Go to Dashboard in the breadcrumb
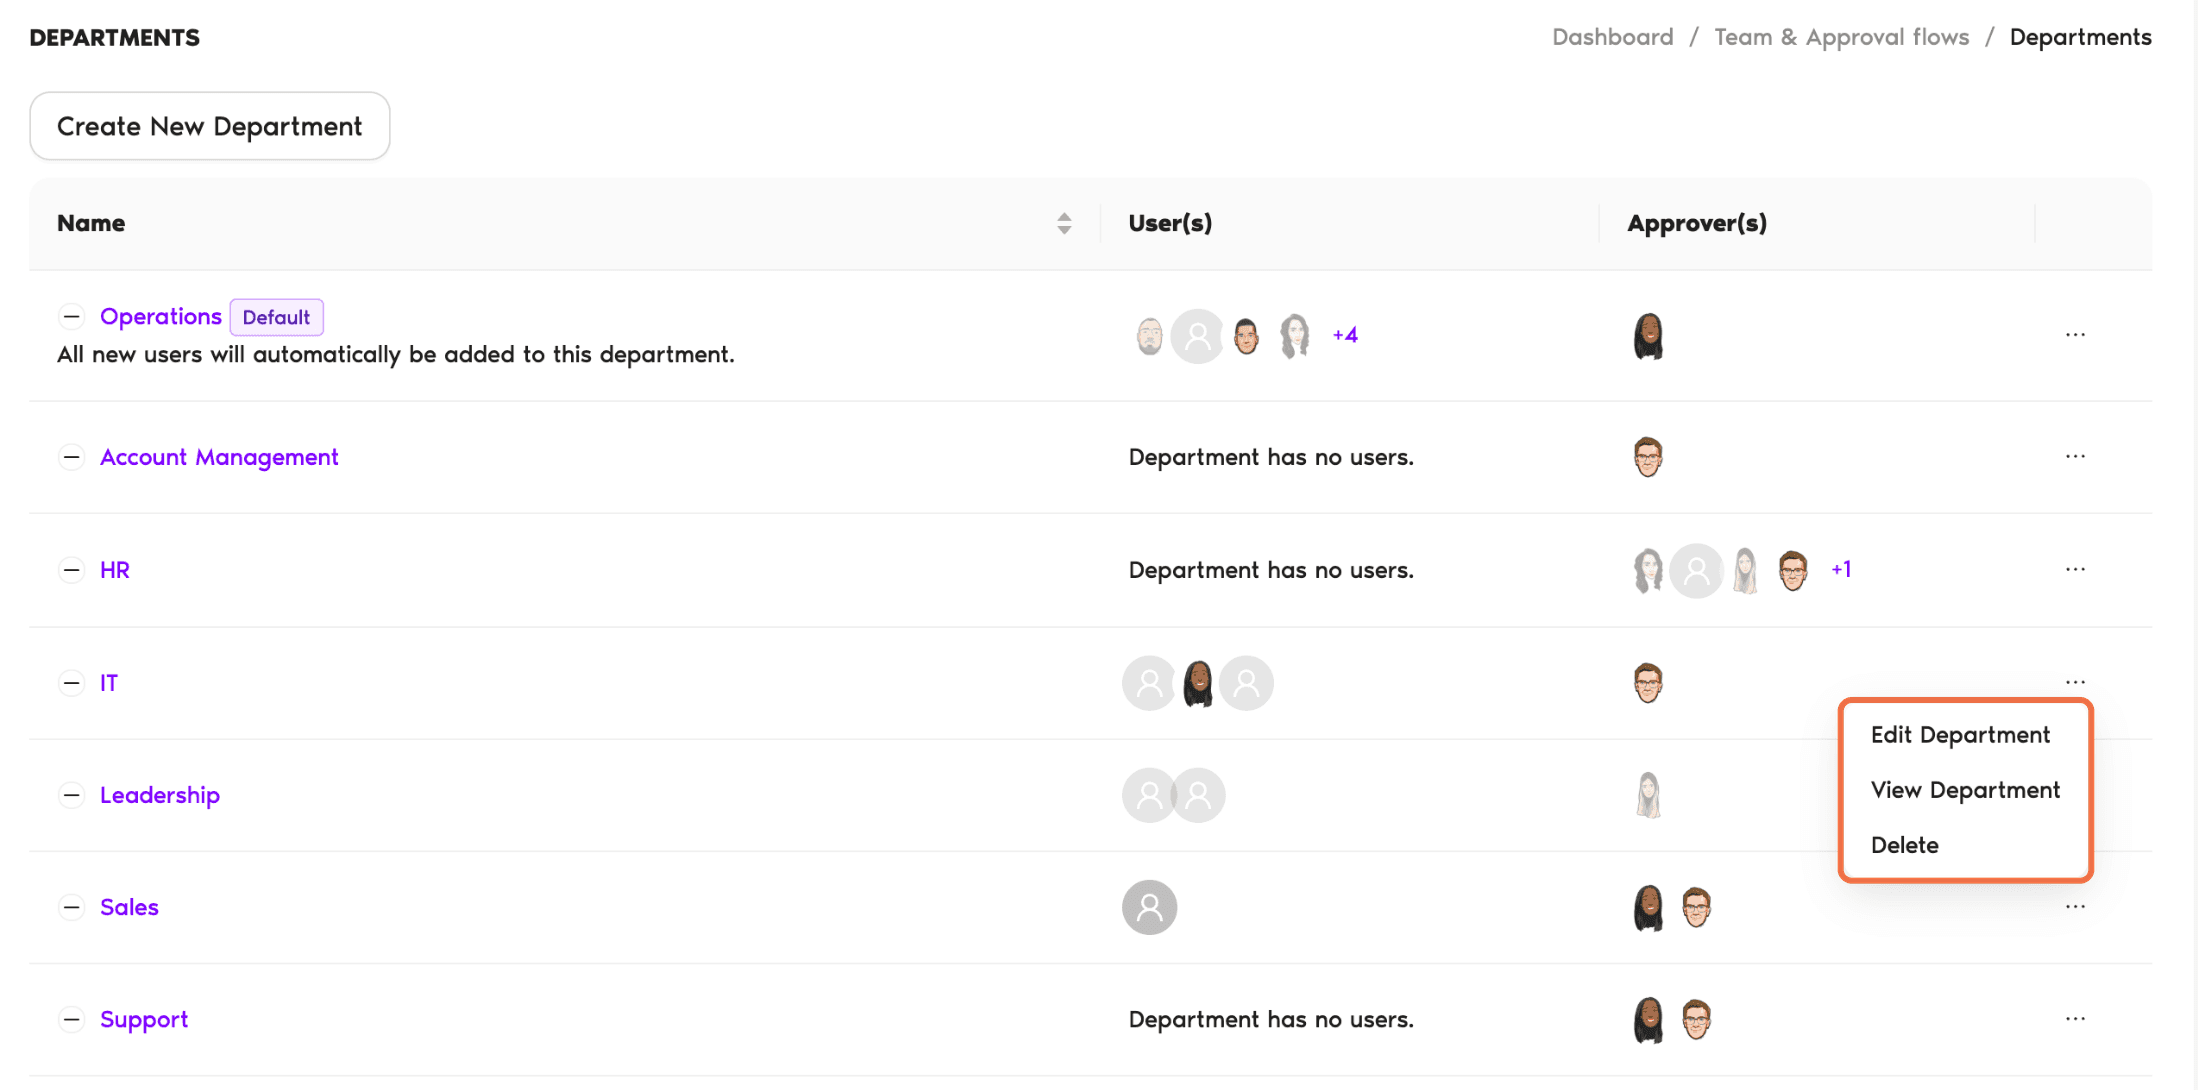 coord(1612,37)
